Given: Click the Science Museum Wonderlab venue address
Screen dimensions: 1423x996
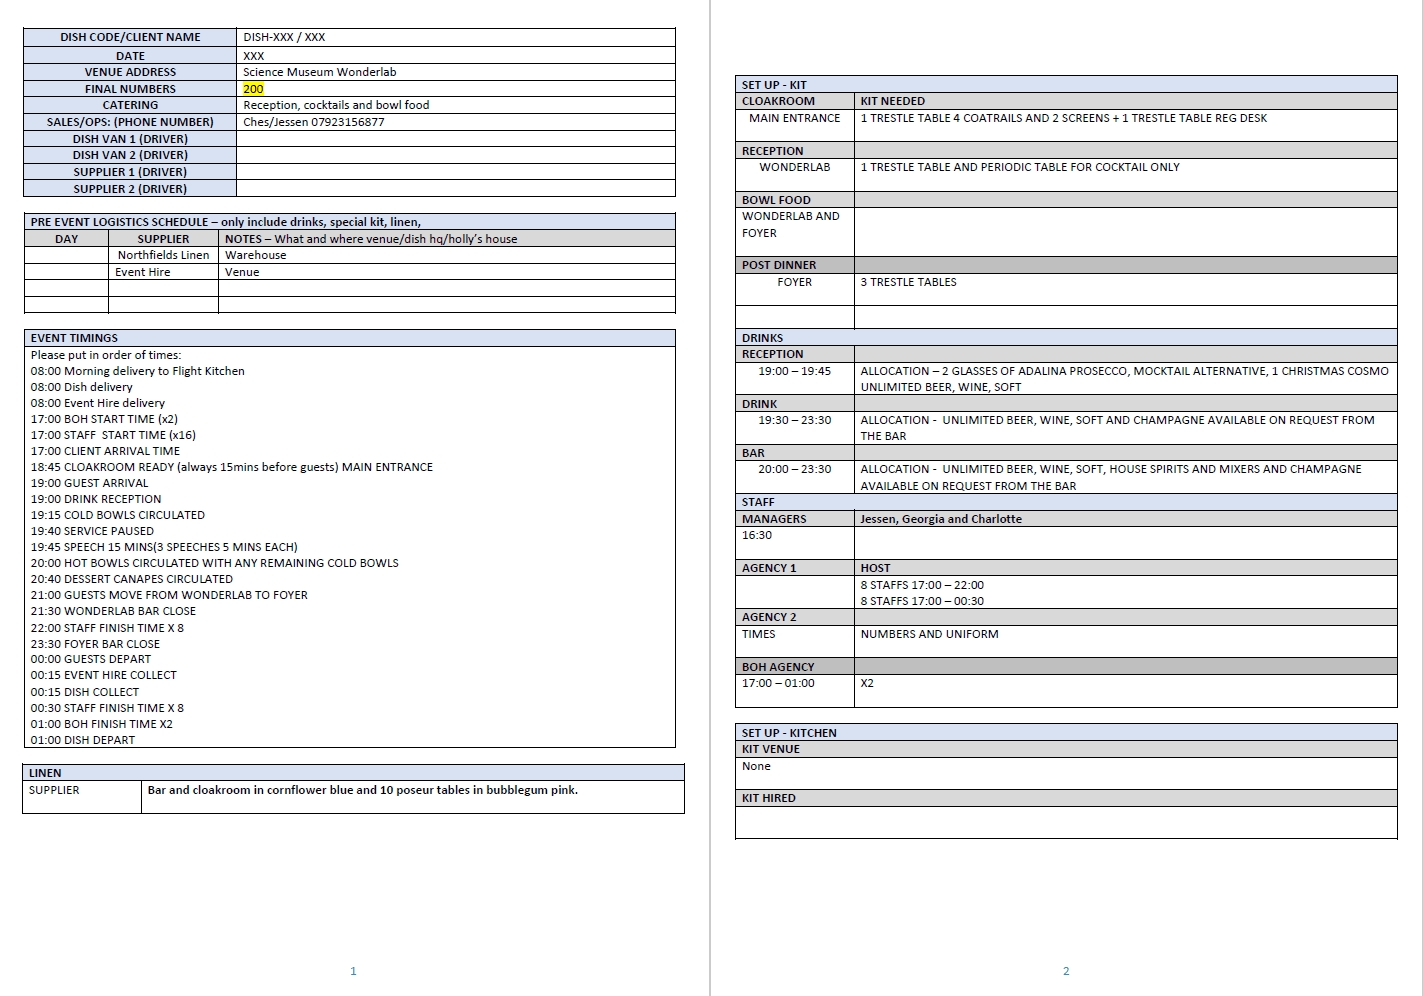Looking at the screenshot, I should coord(319,72).
